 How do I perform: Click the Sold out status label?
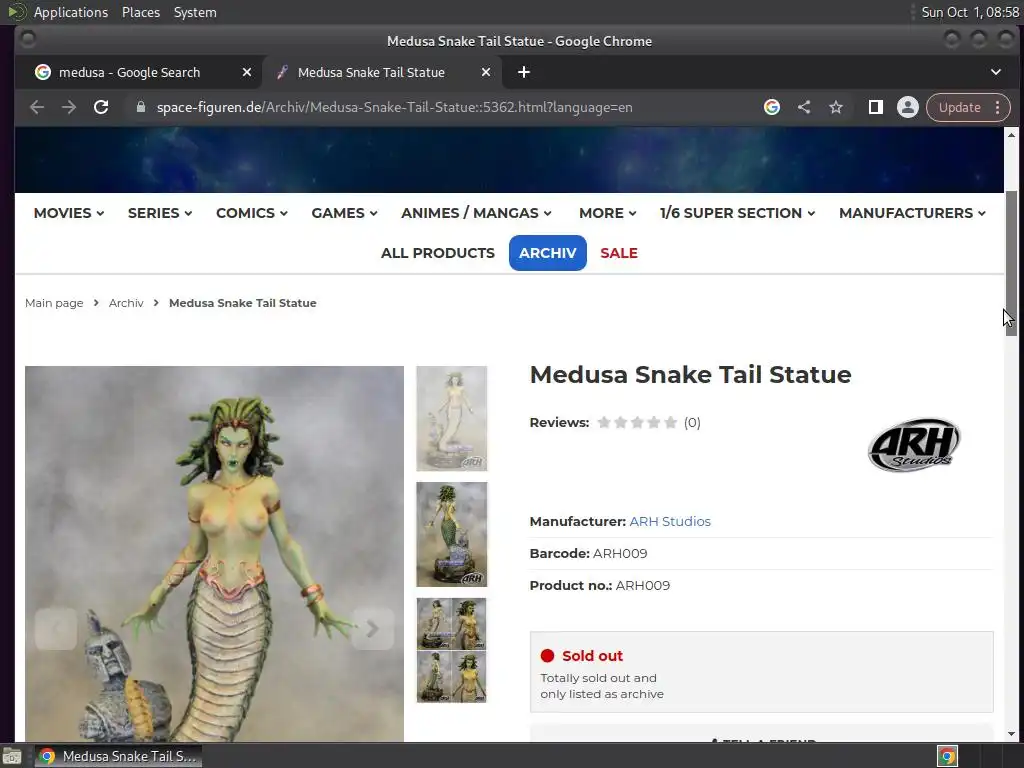(592, 656)
